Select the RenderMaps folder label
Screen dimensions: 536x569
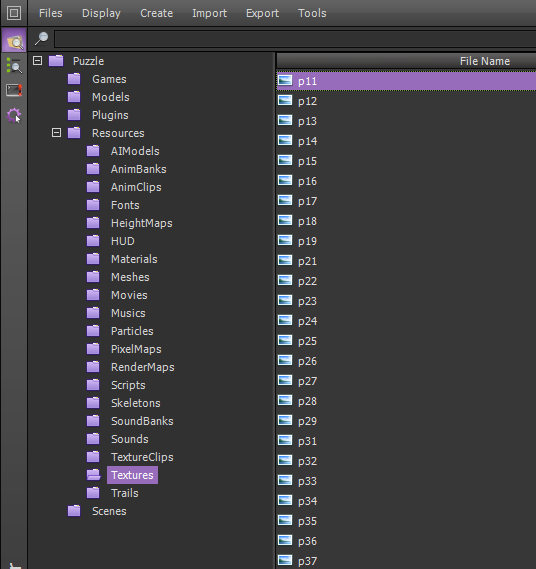click(143, 367)
